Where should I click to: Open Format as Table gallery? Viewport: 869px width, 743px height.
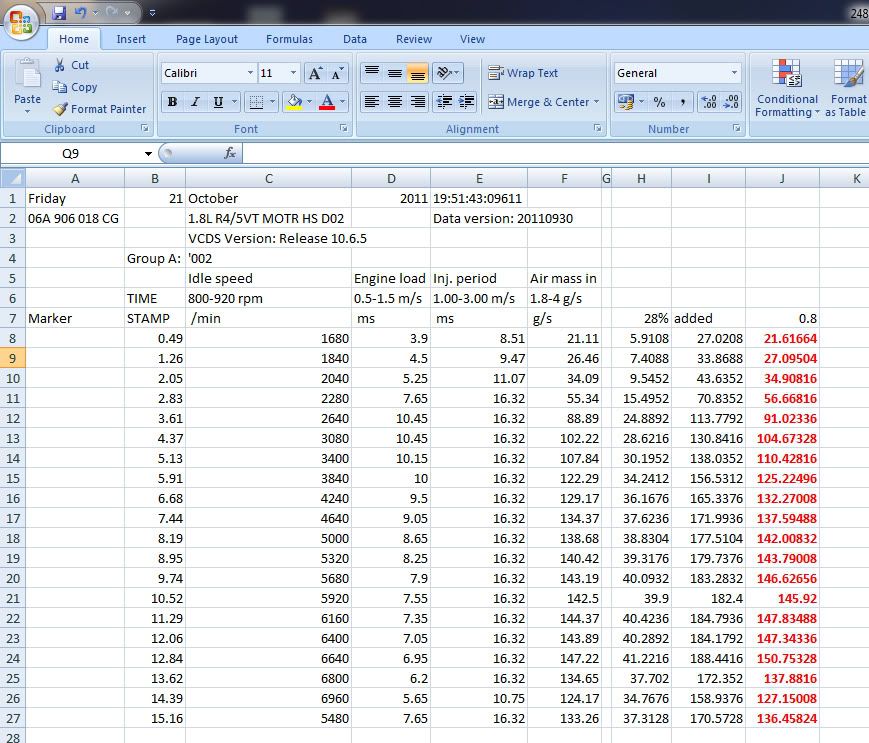point(848,89)
